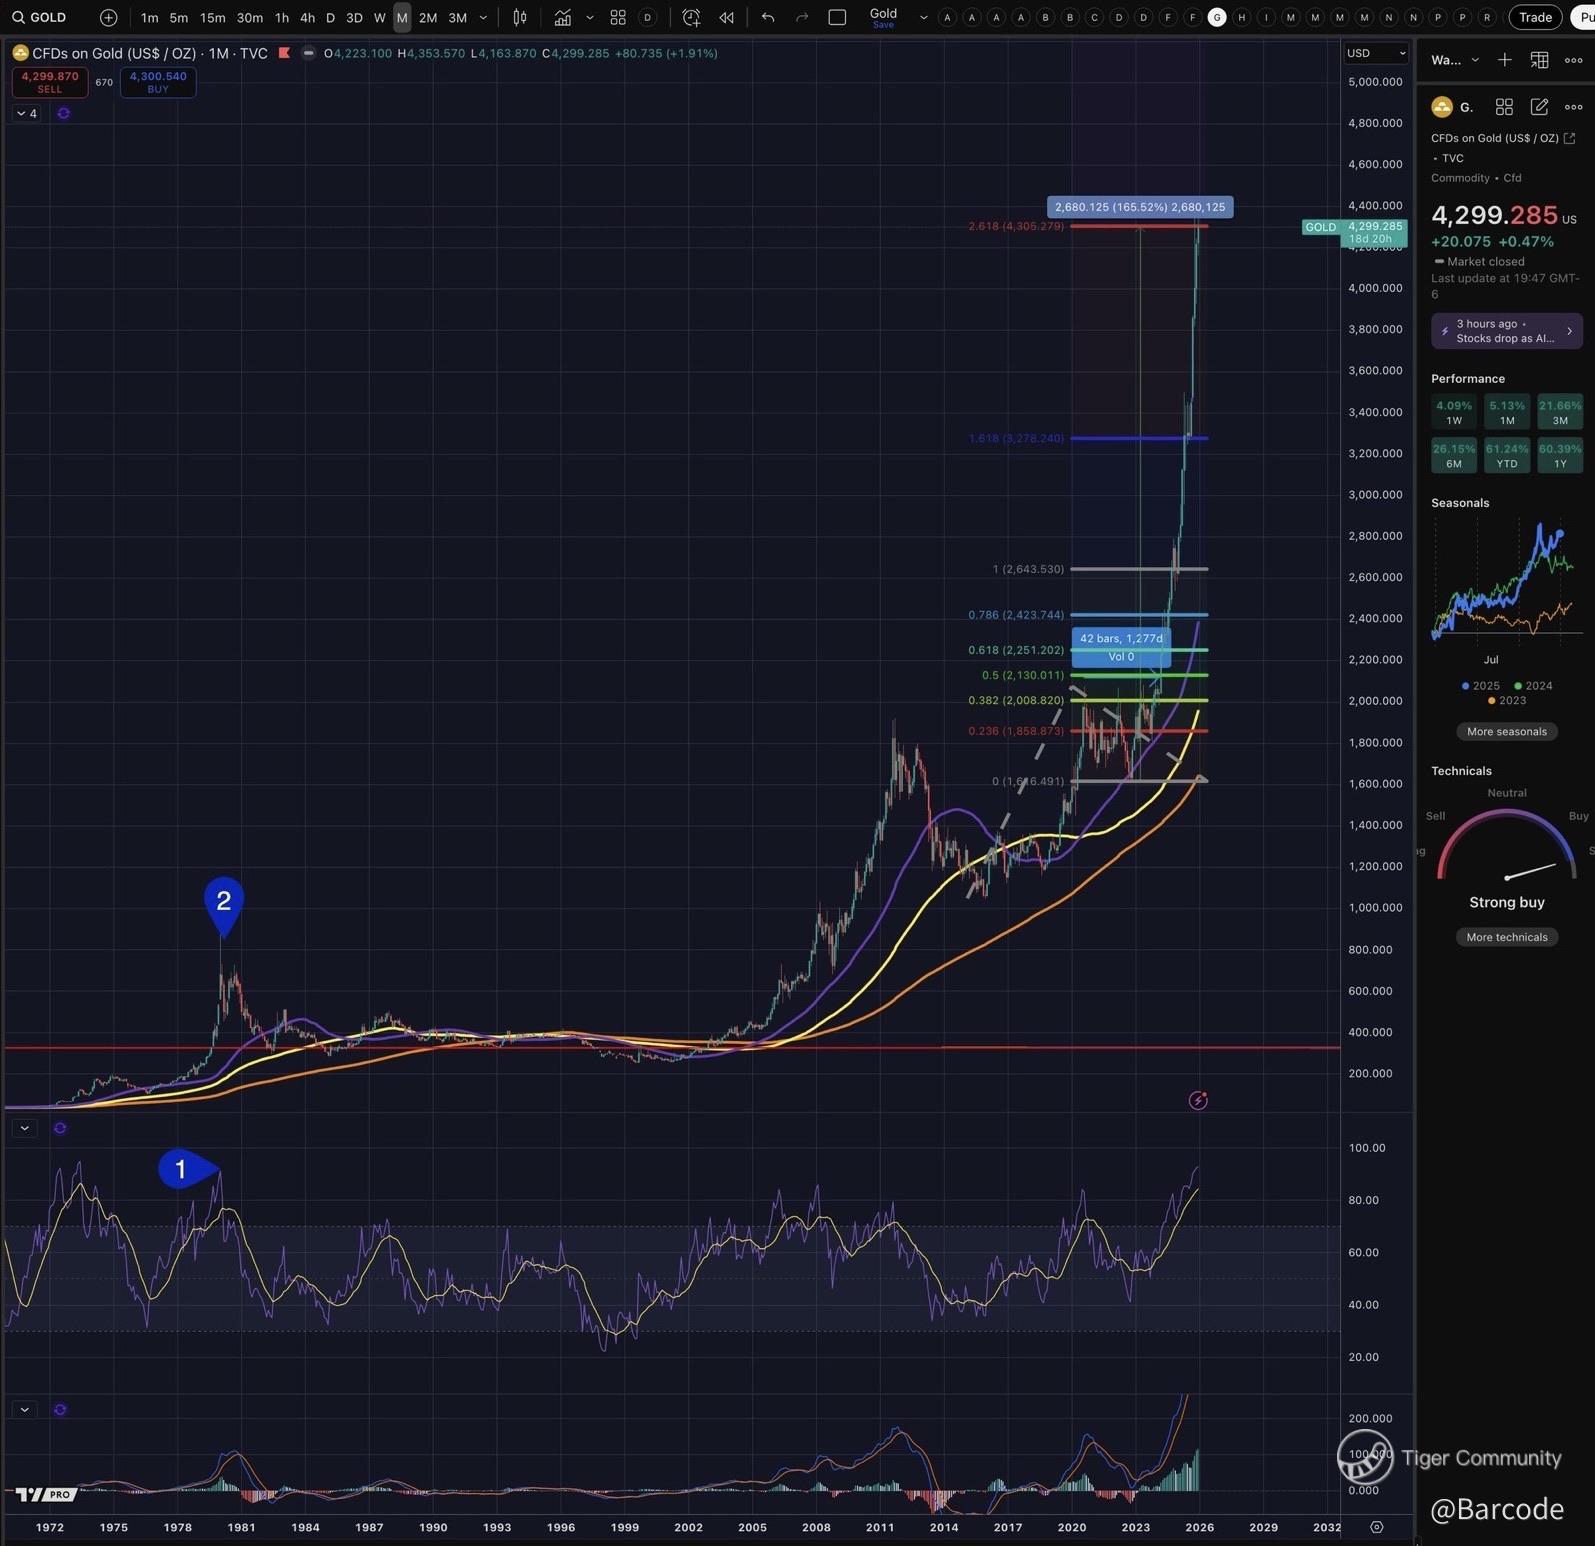This screenshot has width=1595, height=1546.
Task: Switch to the 15m timeframe
Action: (x=212, y=17)
